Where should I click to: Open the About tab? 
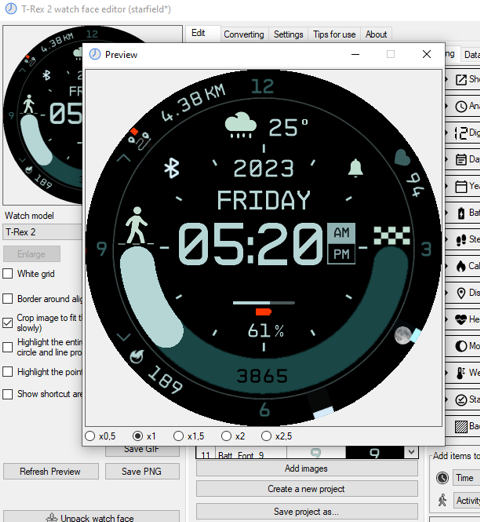pyautogui.click(x=376, y=34)
